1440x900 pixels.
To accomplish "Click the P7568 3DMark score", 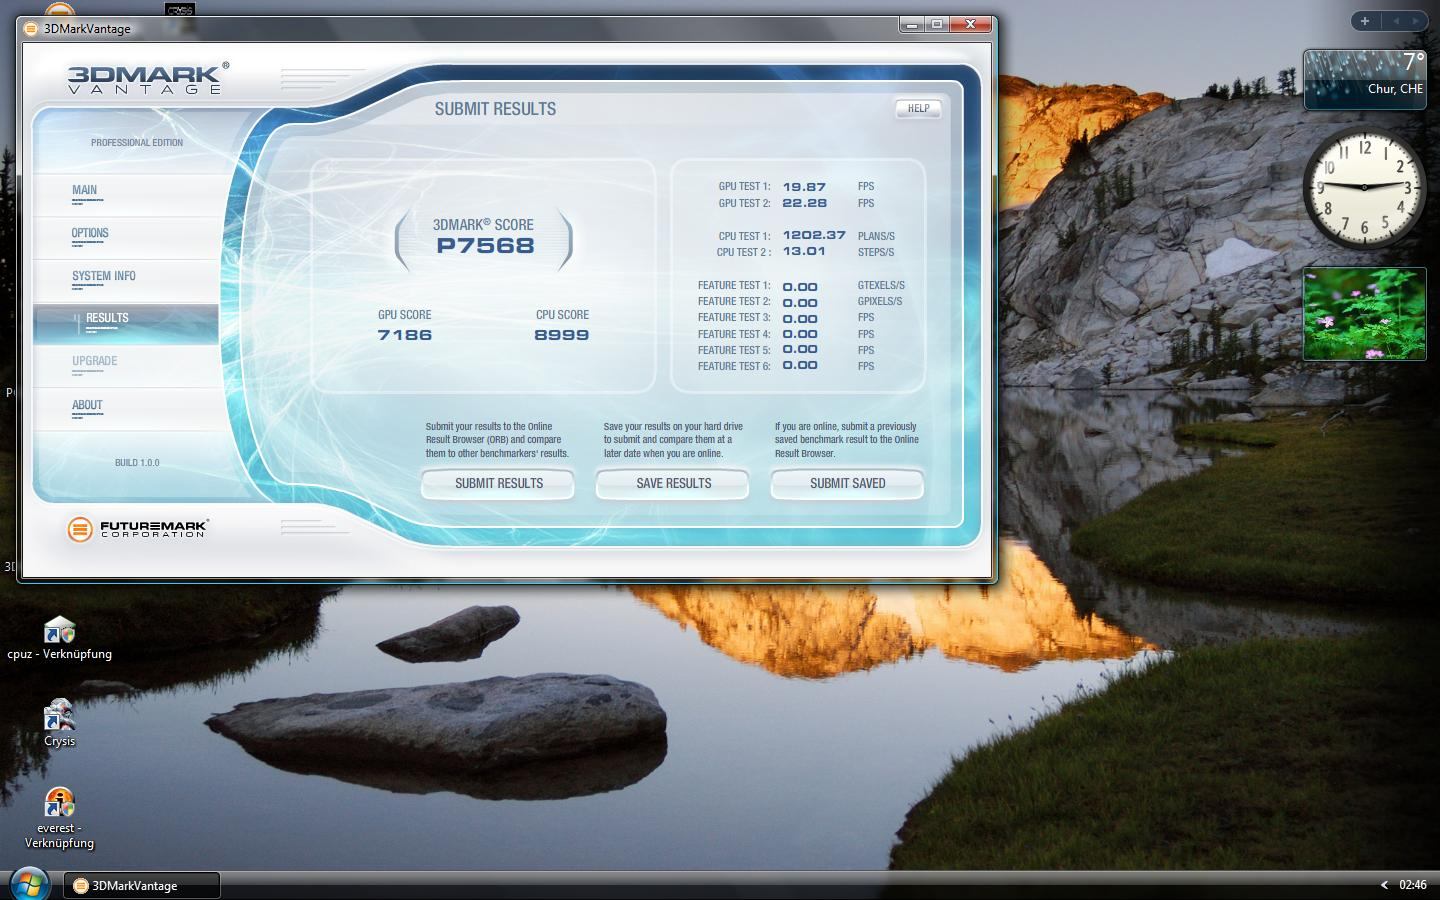I will coord(485,246).
